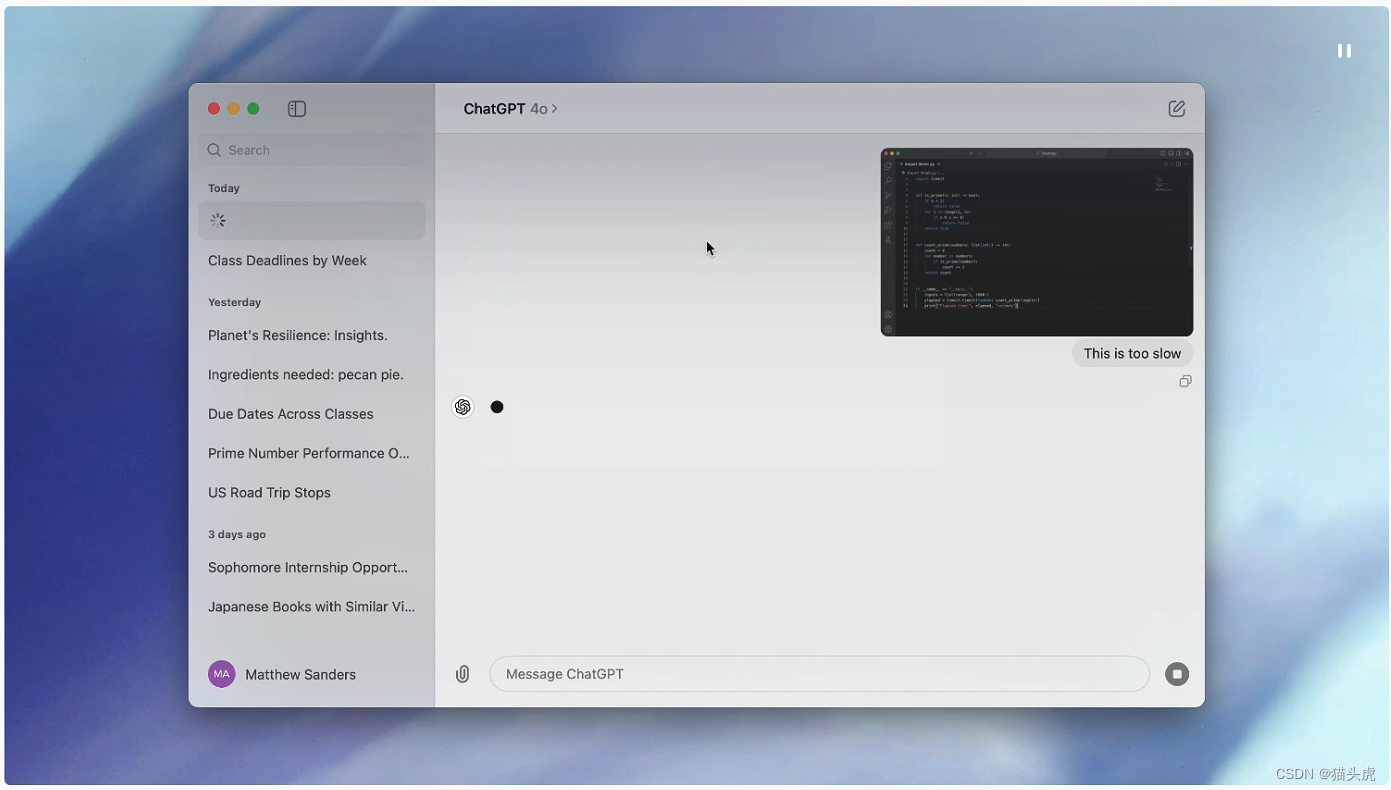Stop generating with the stop button
The width and height of the screenshot is (1391, 790).
coord(1177,674)
